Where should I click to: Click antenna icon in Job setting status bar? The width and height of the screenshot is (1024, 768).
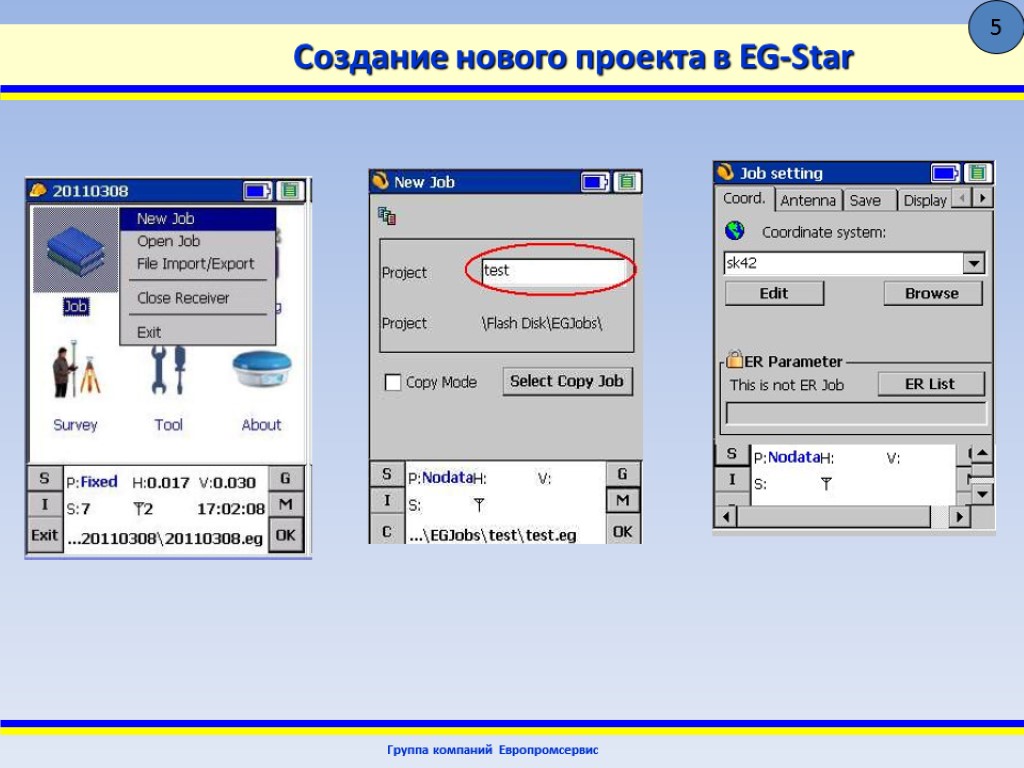pos(826,483)
